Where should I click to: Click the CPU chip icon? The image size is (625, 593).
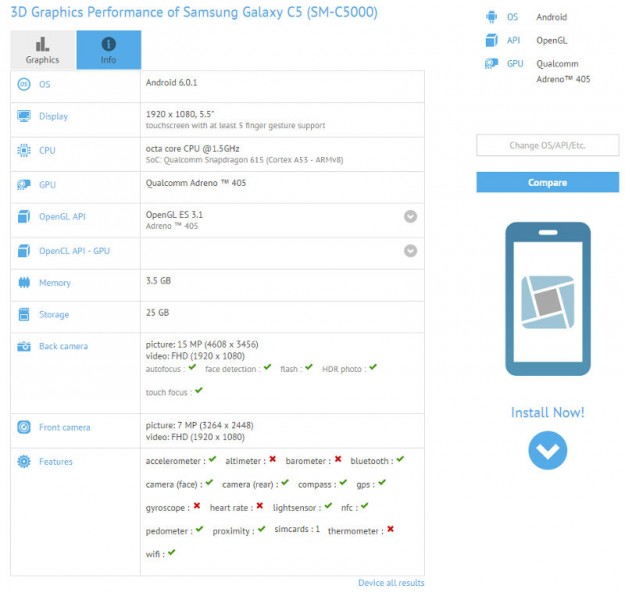[24, 151]
